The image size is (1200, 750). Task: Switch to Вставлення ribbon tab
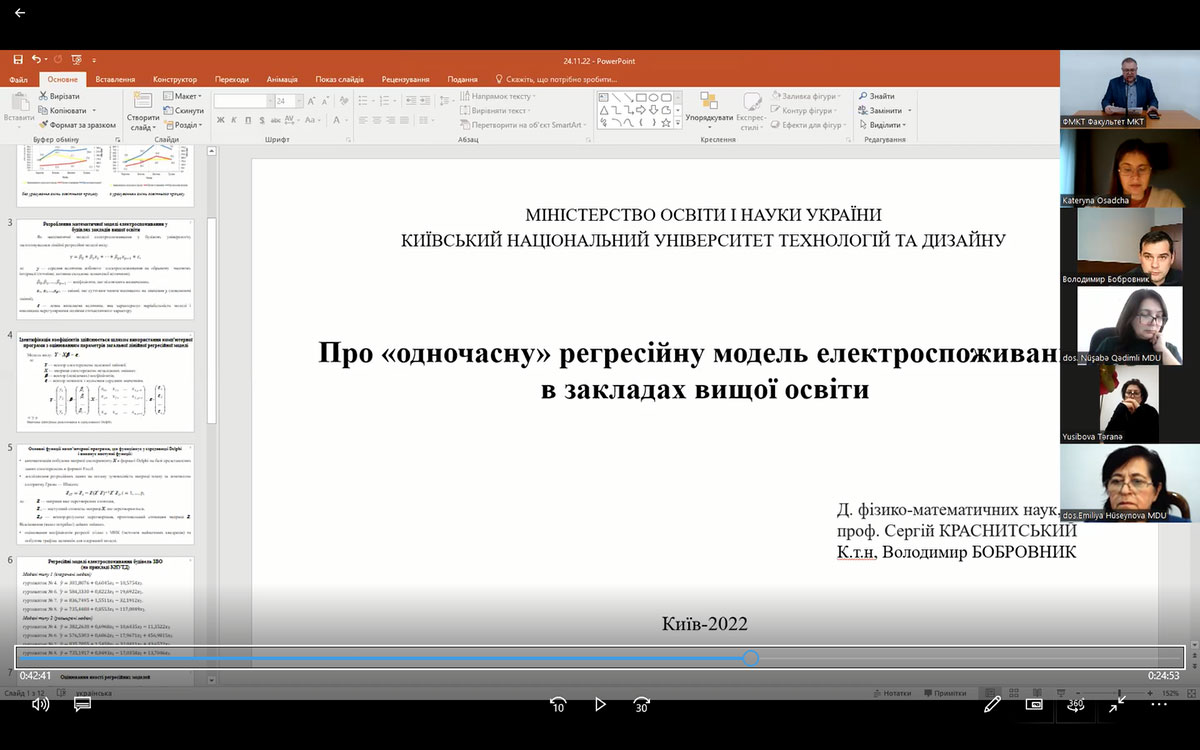coord(116,79)
